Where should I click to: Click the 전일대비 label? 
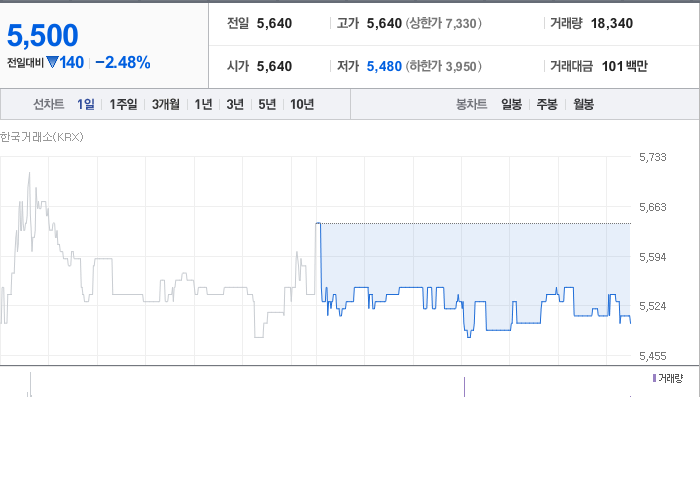click(x=25, y=62)
